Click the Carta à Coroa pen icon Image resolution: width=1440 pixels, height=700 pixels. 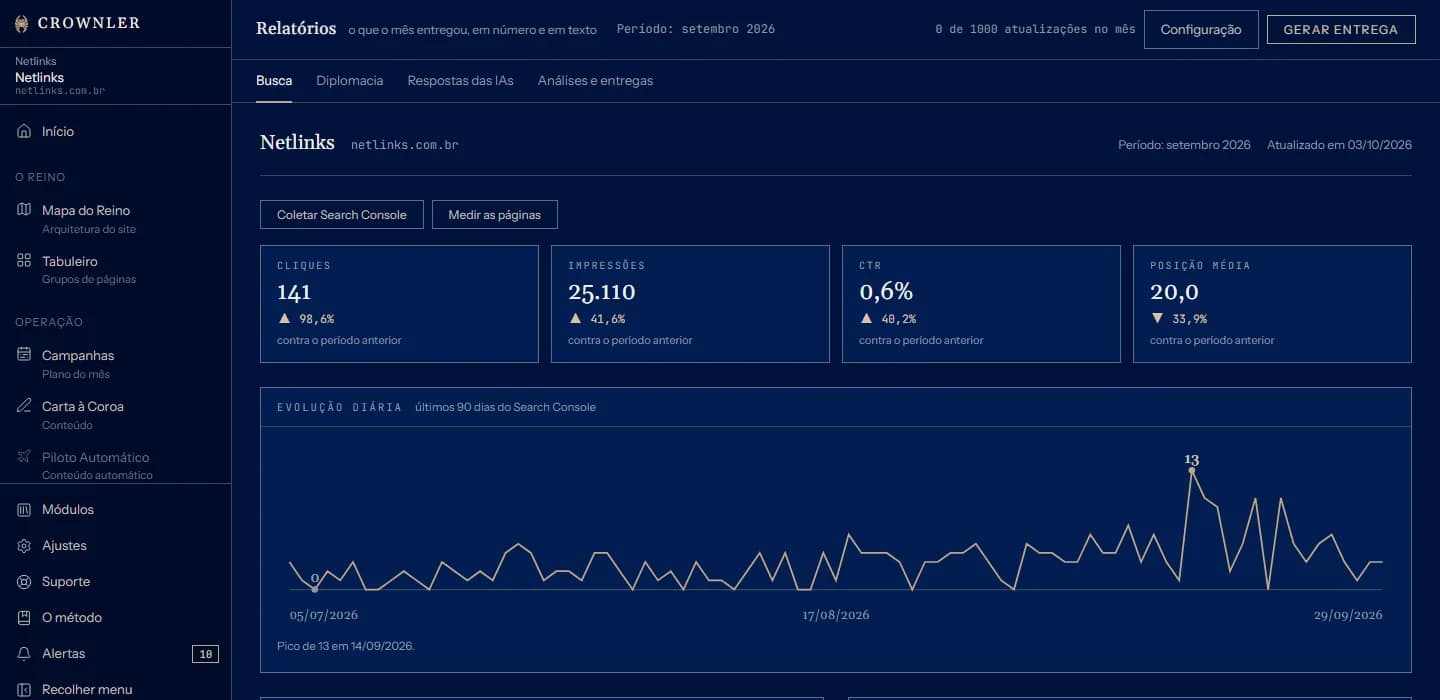[24, 406]
